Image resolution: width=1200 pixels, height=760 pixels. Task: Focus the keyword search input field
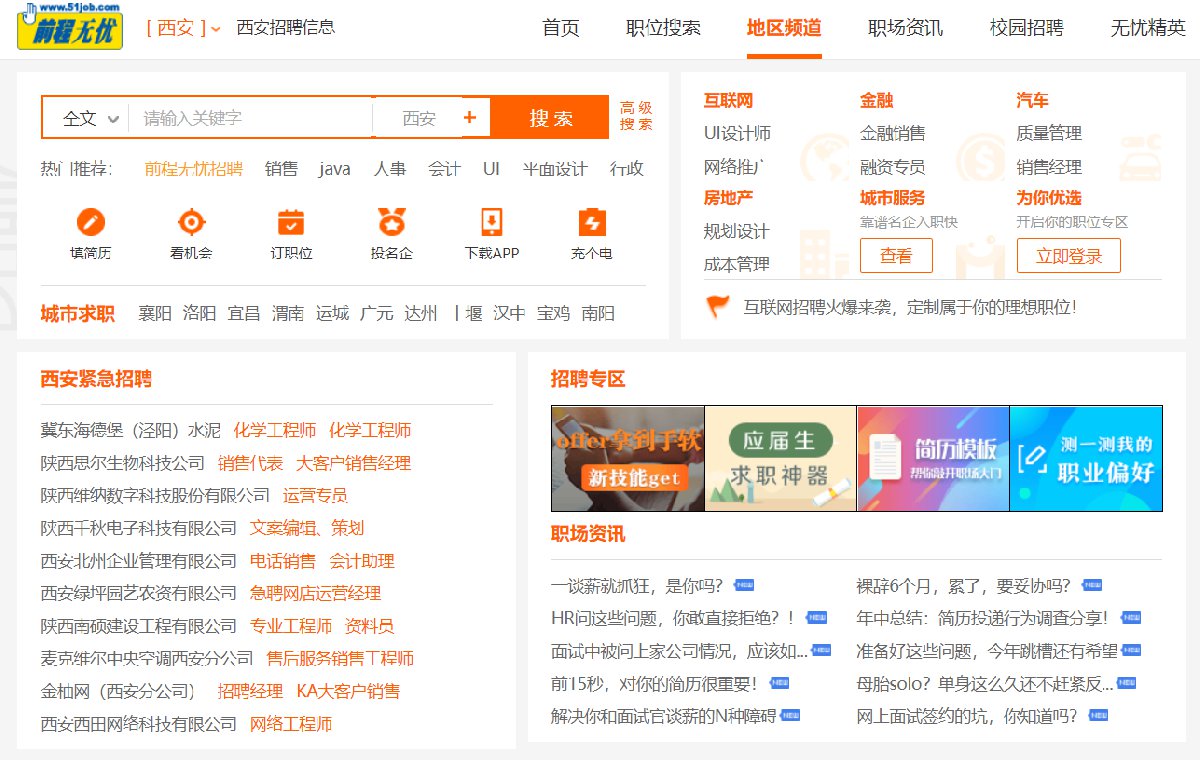[x=250, y=118]
